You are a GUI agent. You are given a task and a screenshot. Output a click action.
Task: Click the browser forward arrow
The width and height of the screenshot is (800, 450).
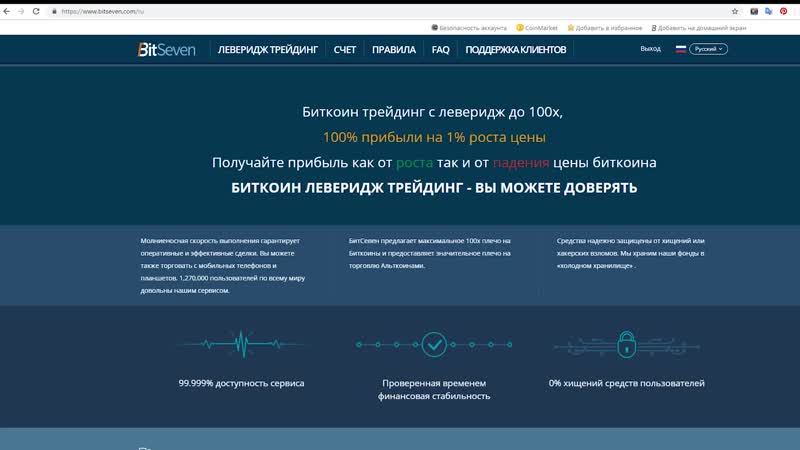pyautogui.click(x=21, y=11)
